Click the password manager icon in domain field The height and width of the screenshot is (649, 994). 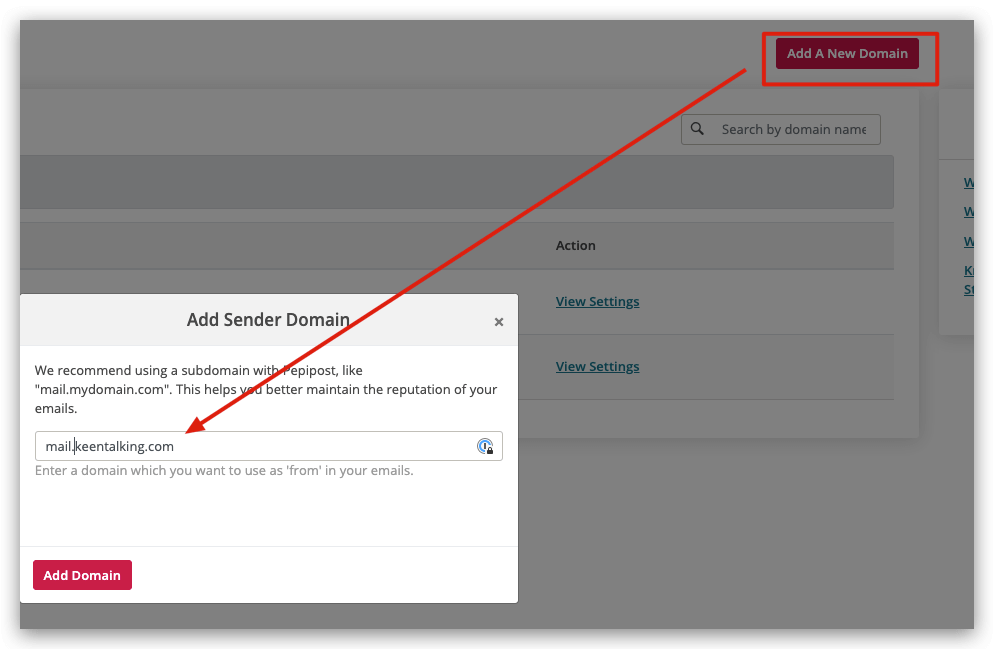point(486,447)
